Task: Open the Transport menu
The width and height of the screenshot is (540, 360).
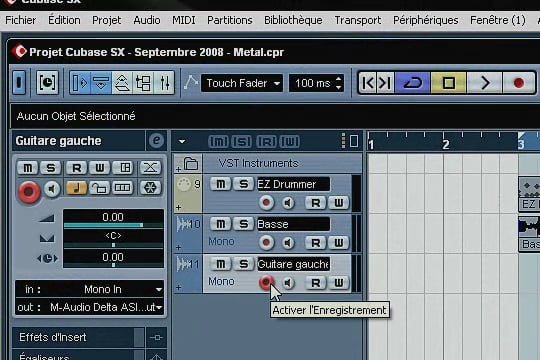Action: (358, 20)
